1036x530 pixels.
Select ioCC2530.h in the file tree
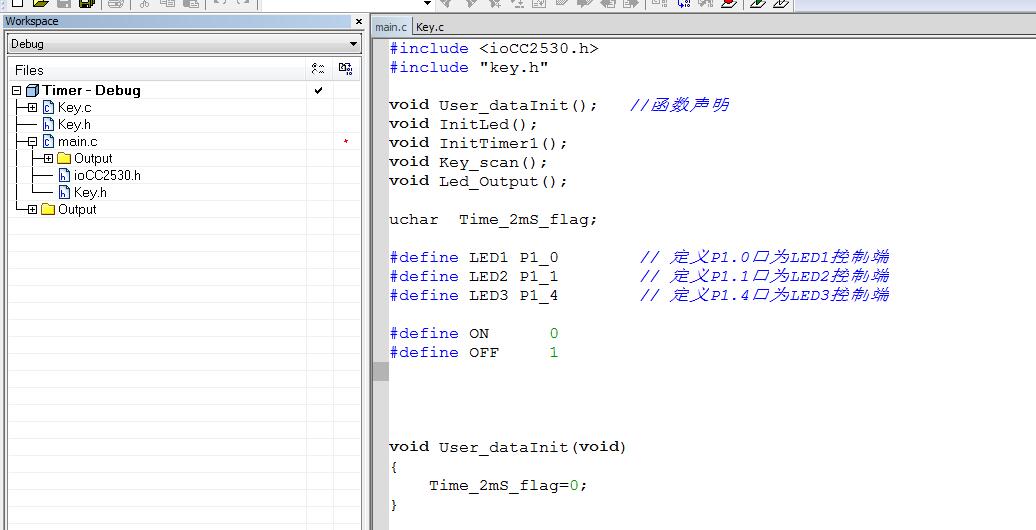(x=107, y=176)
